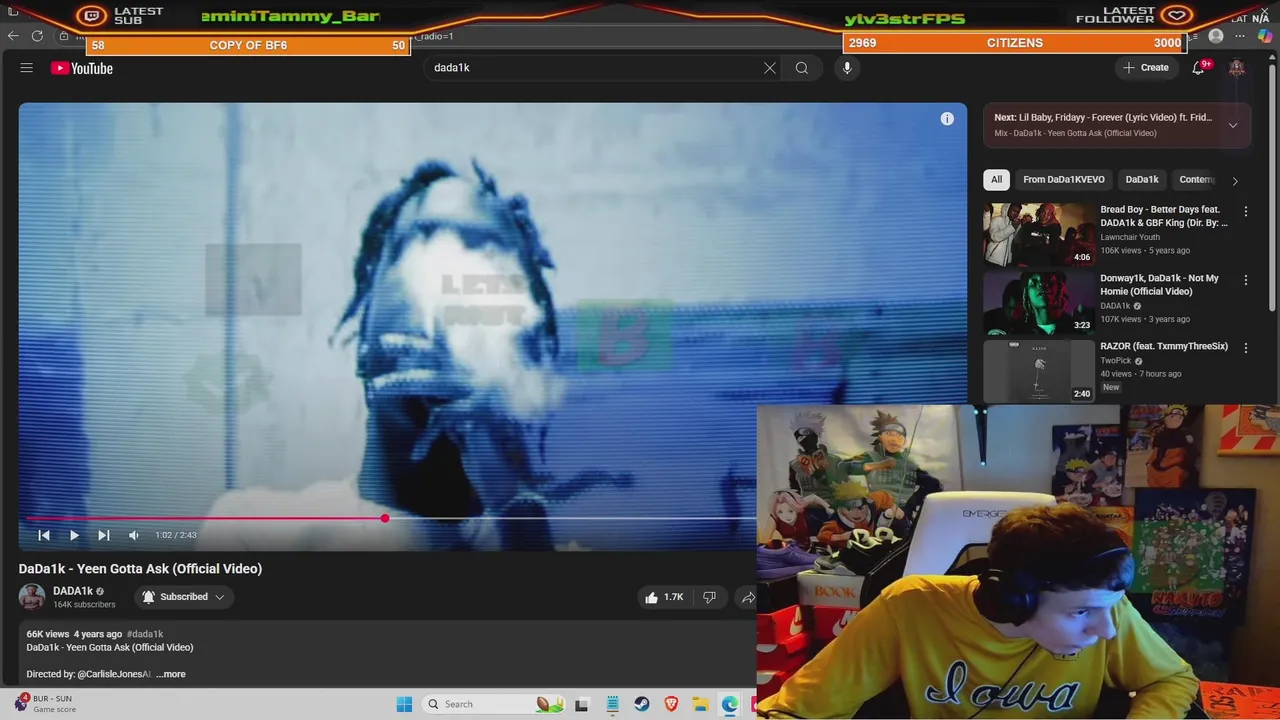This screenshot has width=1280, height=720.
Task: Go to the YouTube home logo
Action: [82, 68]
